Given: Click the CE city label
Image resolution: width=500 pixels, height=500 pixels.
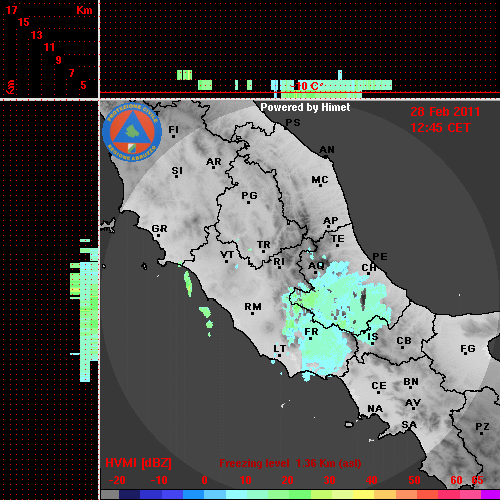Looking at the screenshot, I should click(x=379, y=386).
